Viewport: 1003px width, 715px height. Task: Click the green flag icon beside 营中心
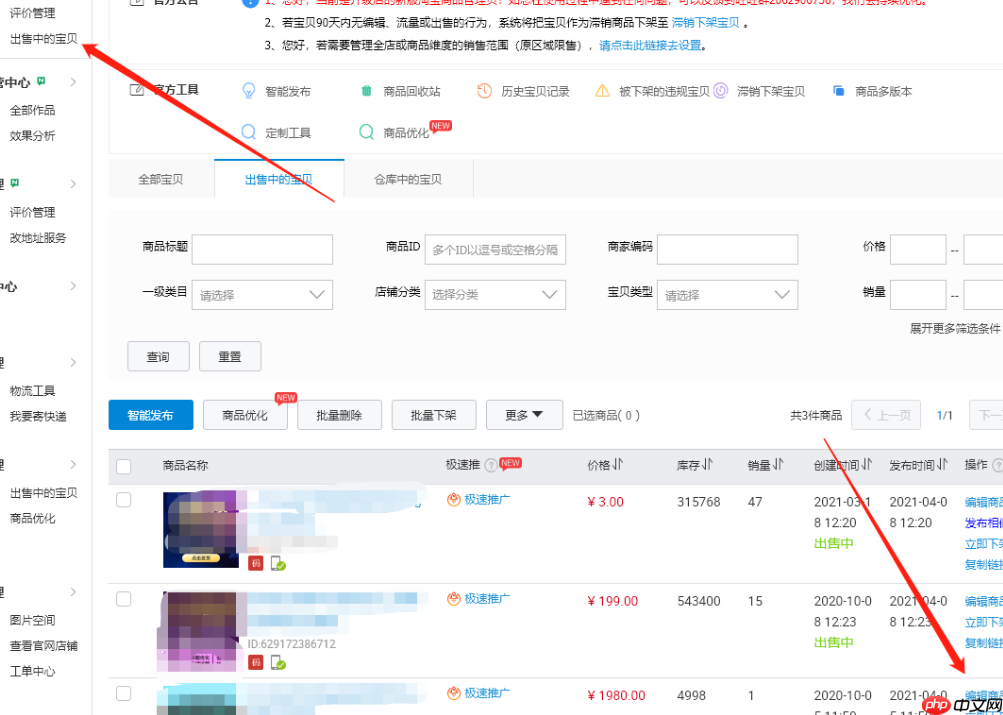pos(41,81)
